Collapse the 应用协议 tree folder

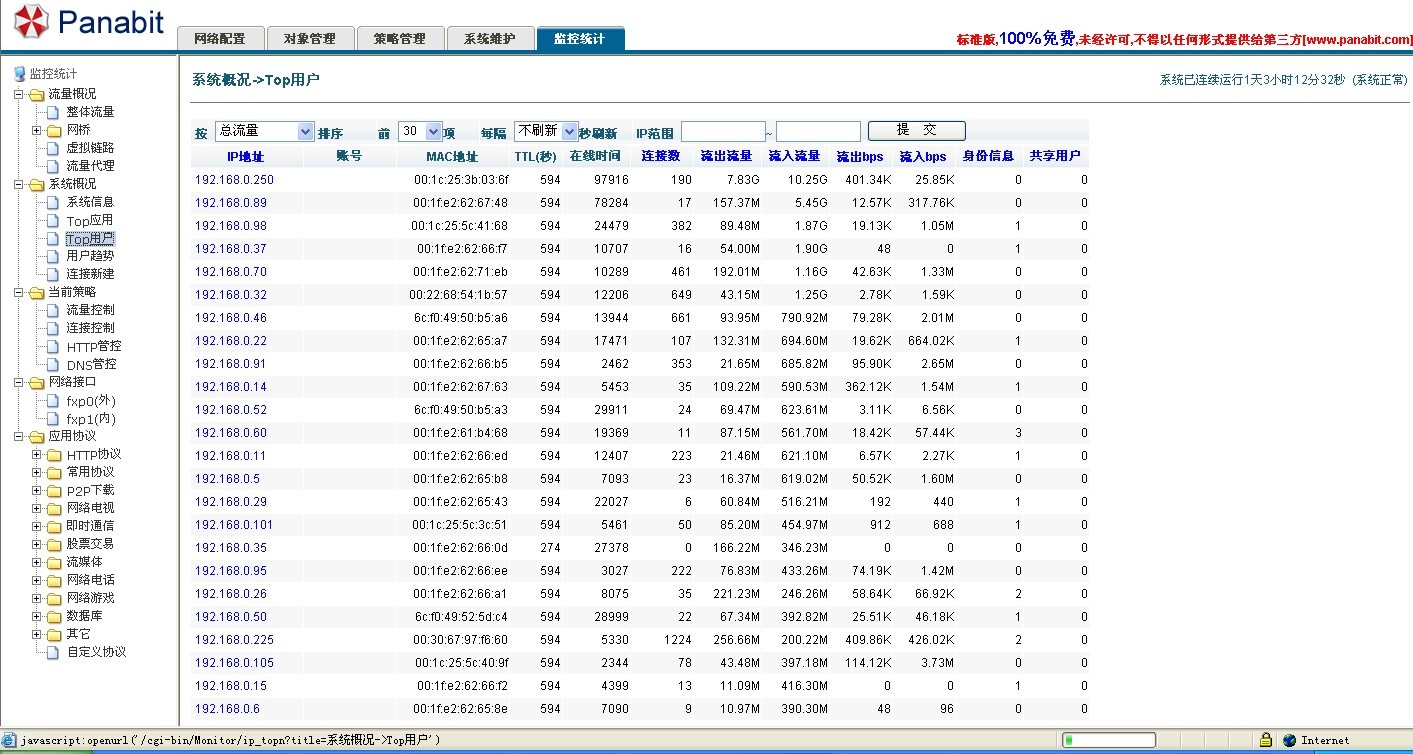click(x=19, y=436)
